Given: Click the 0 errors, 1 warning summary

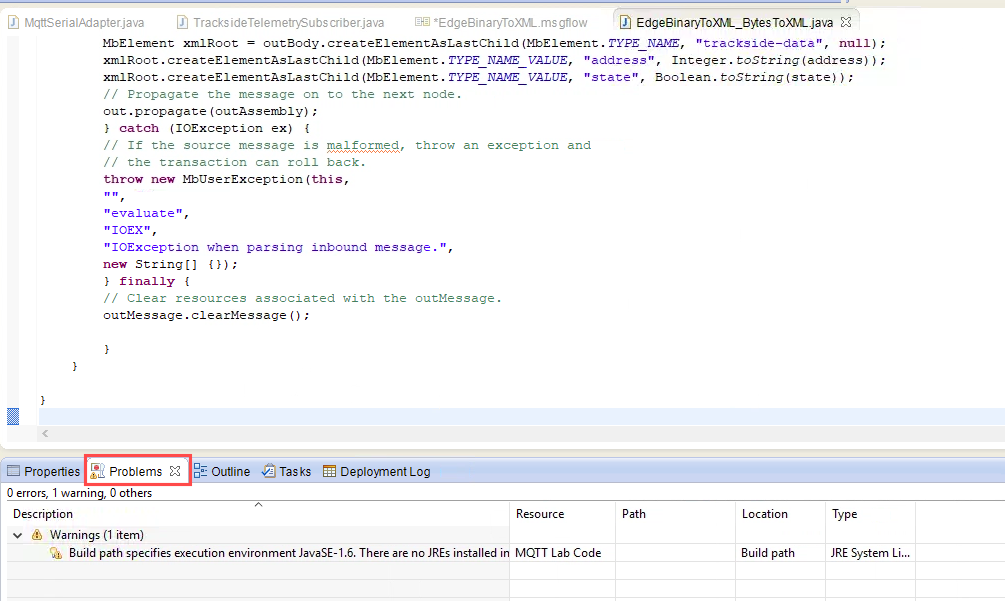Looking at the screenshot, I should point(79,493).
